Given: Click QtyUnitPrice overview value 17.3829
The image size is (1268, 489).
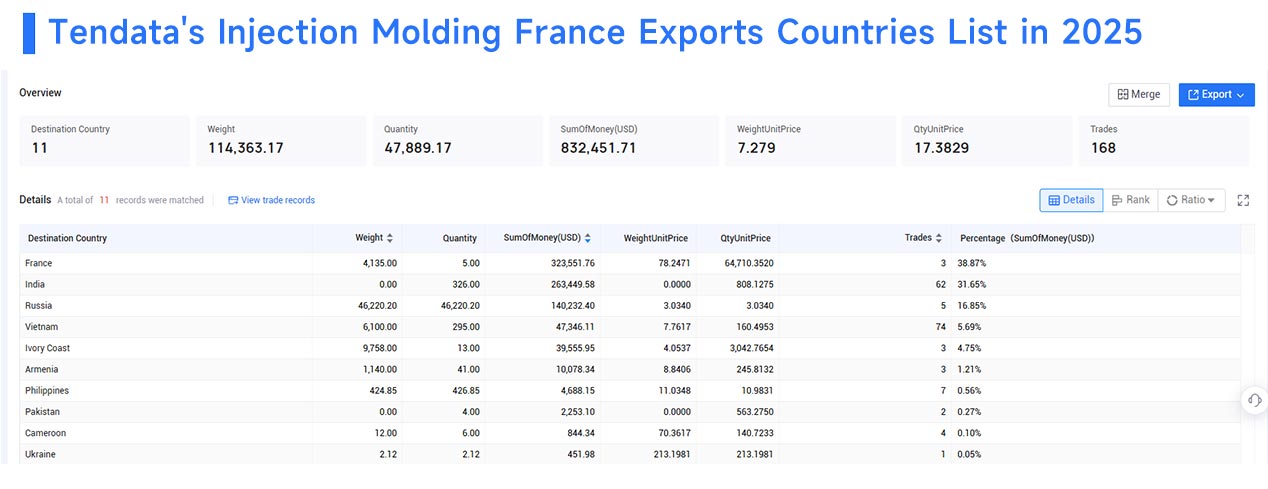Looking at the screenshot, I should (941, 148).
